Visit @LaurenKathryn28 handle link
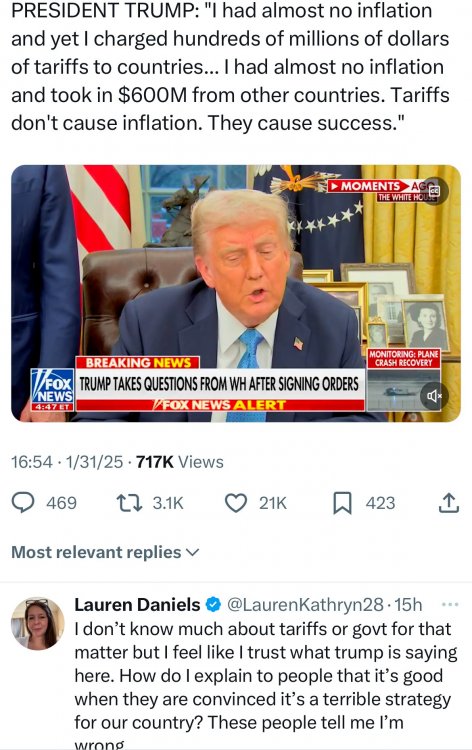 pyautogui.click(x=305, y=605)
